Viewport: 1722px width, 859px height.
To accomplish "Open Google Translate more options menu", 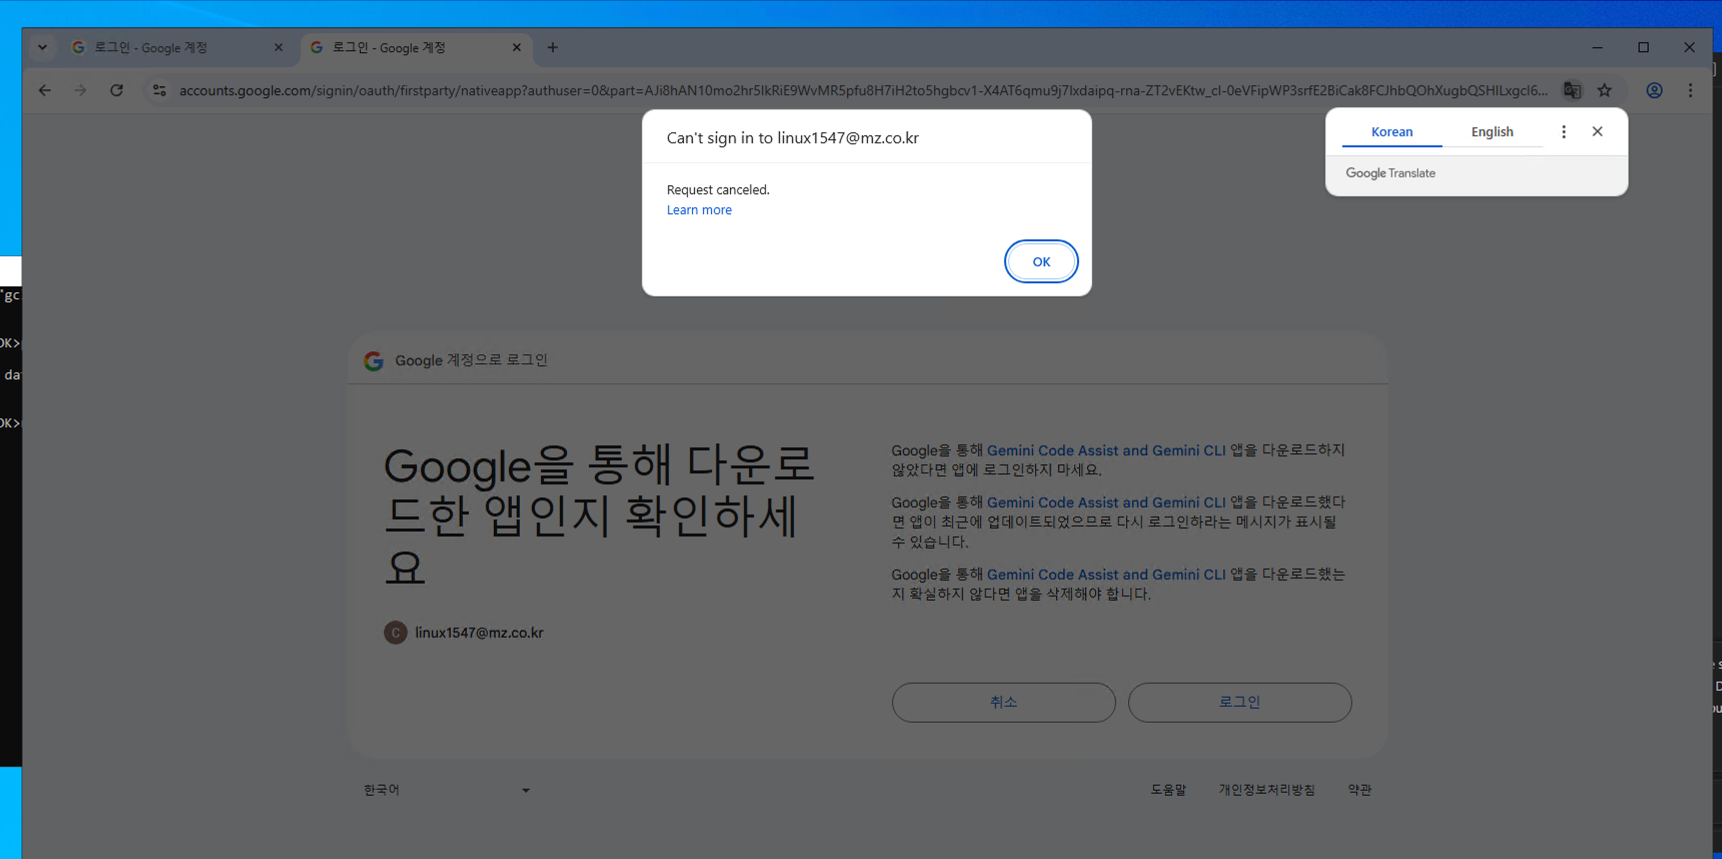I will (1564, 132).
